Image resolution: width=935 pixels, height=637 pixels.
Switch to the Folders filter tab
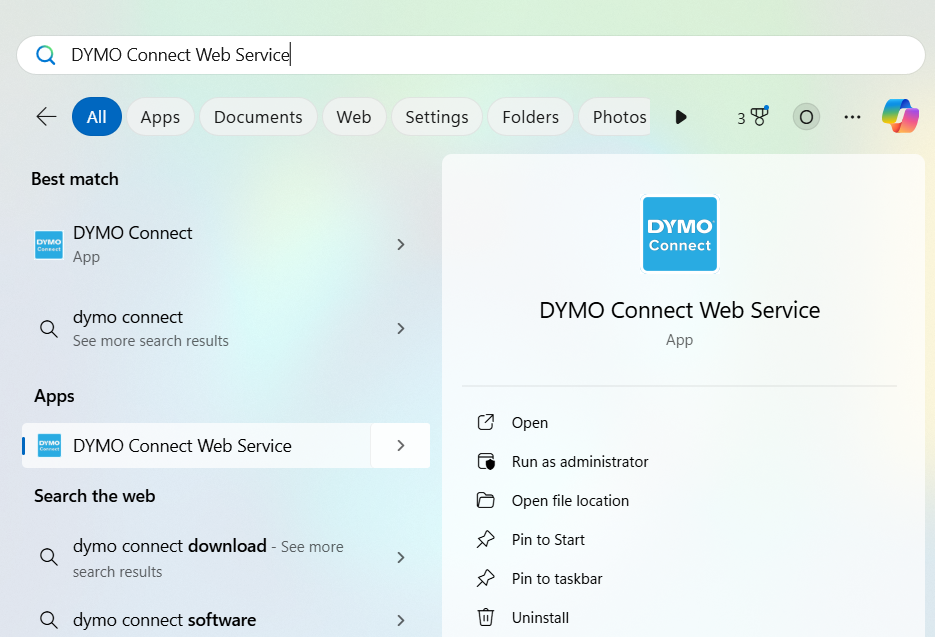(x=531, y=117)
